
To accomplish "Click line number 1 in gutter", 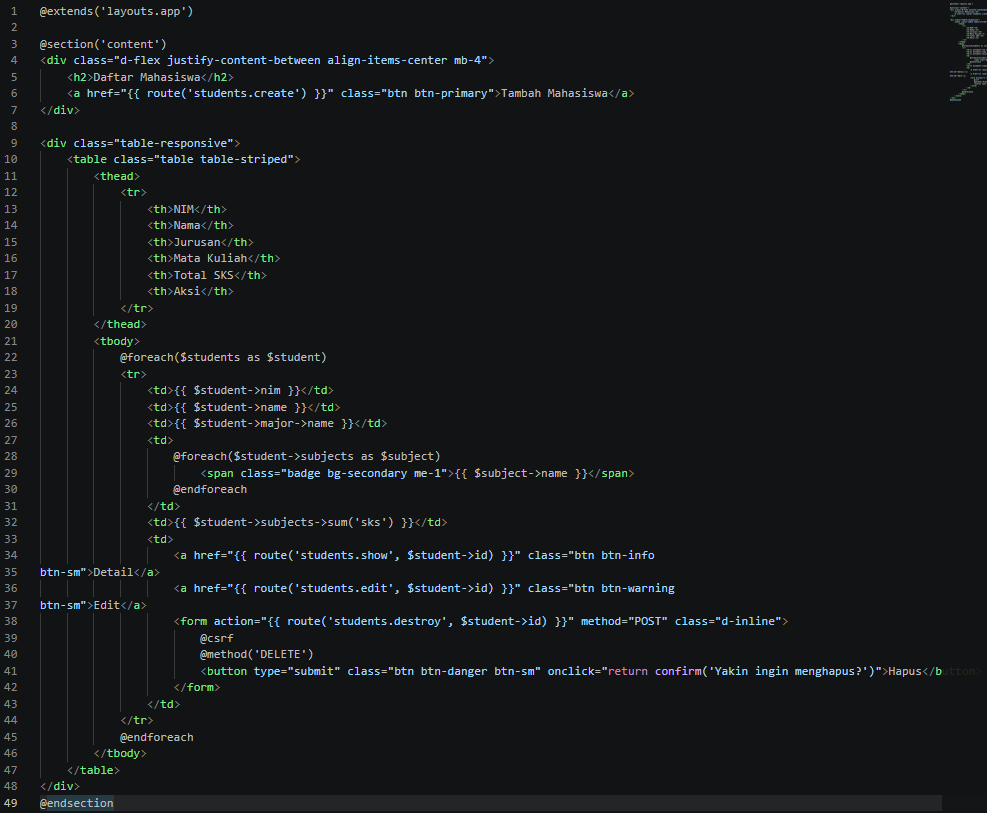I will click(x=14, y=11).
